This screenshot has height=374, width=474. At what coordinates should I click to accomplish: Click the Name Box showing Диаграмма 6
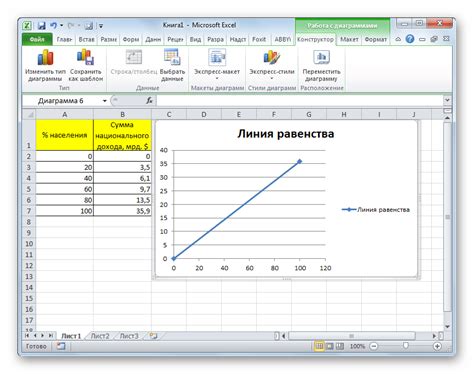(x=62, y=101)
